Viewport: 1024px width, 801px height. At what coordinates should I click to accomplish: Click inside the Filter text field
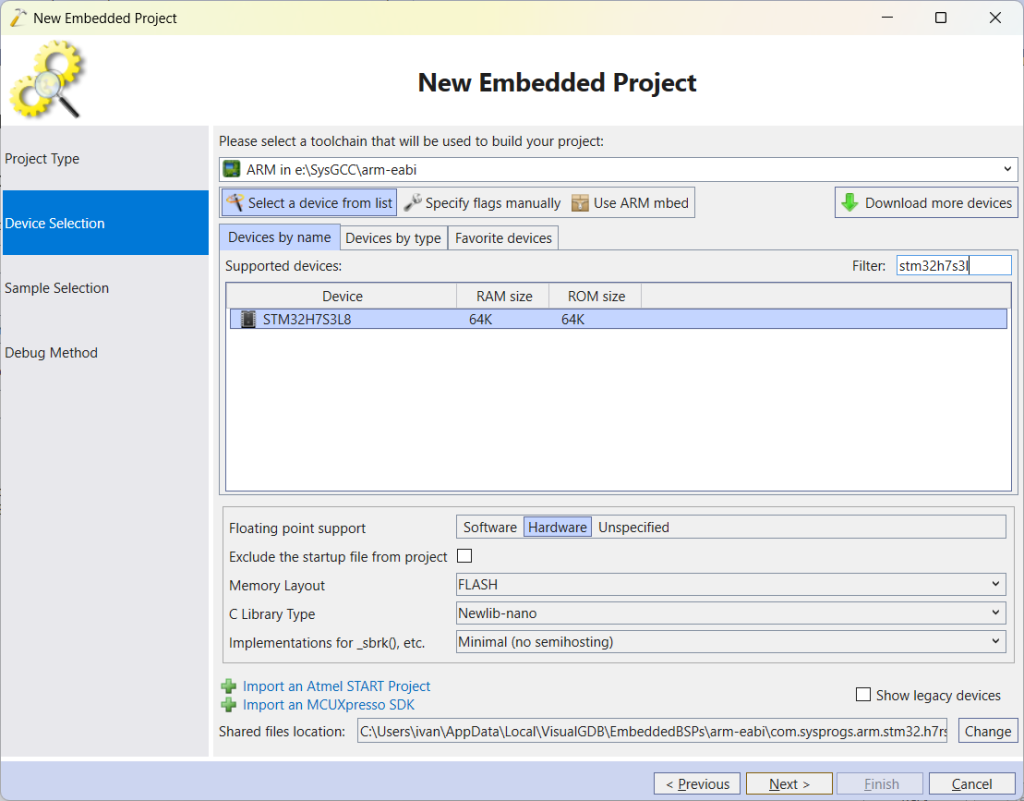[950, 264]
